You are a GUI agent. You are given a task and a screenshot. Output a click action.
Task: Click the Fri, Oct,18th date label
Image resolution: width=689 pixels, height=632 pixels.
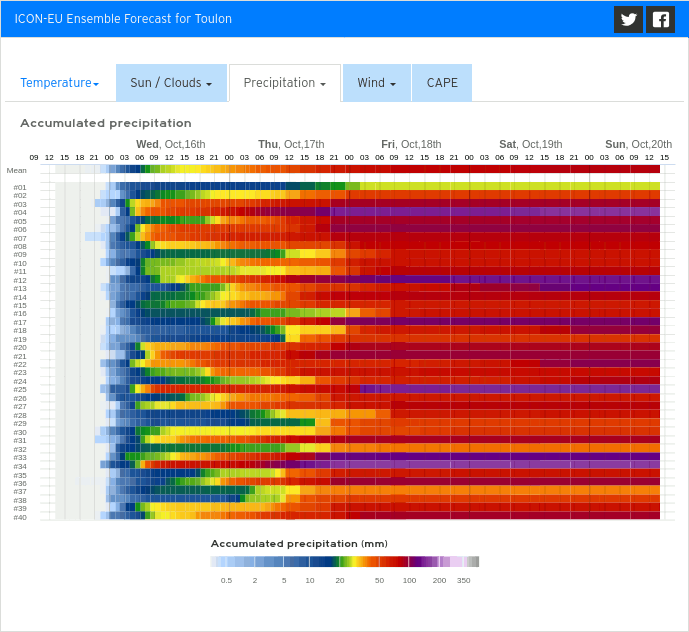coord(411,144)
